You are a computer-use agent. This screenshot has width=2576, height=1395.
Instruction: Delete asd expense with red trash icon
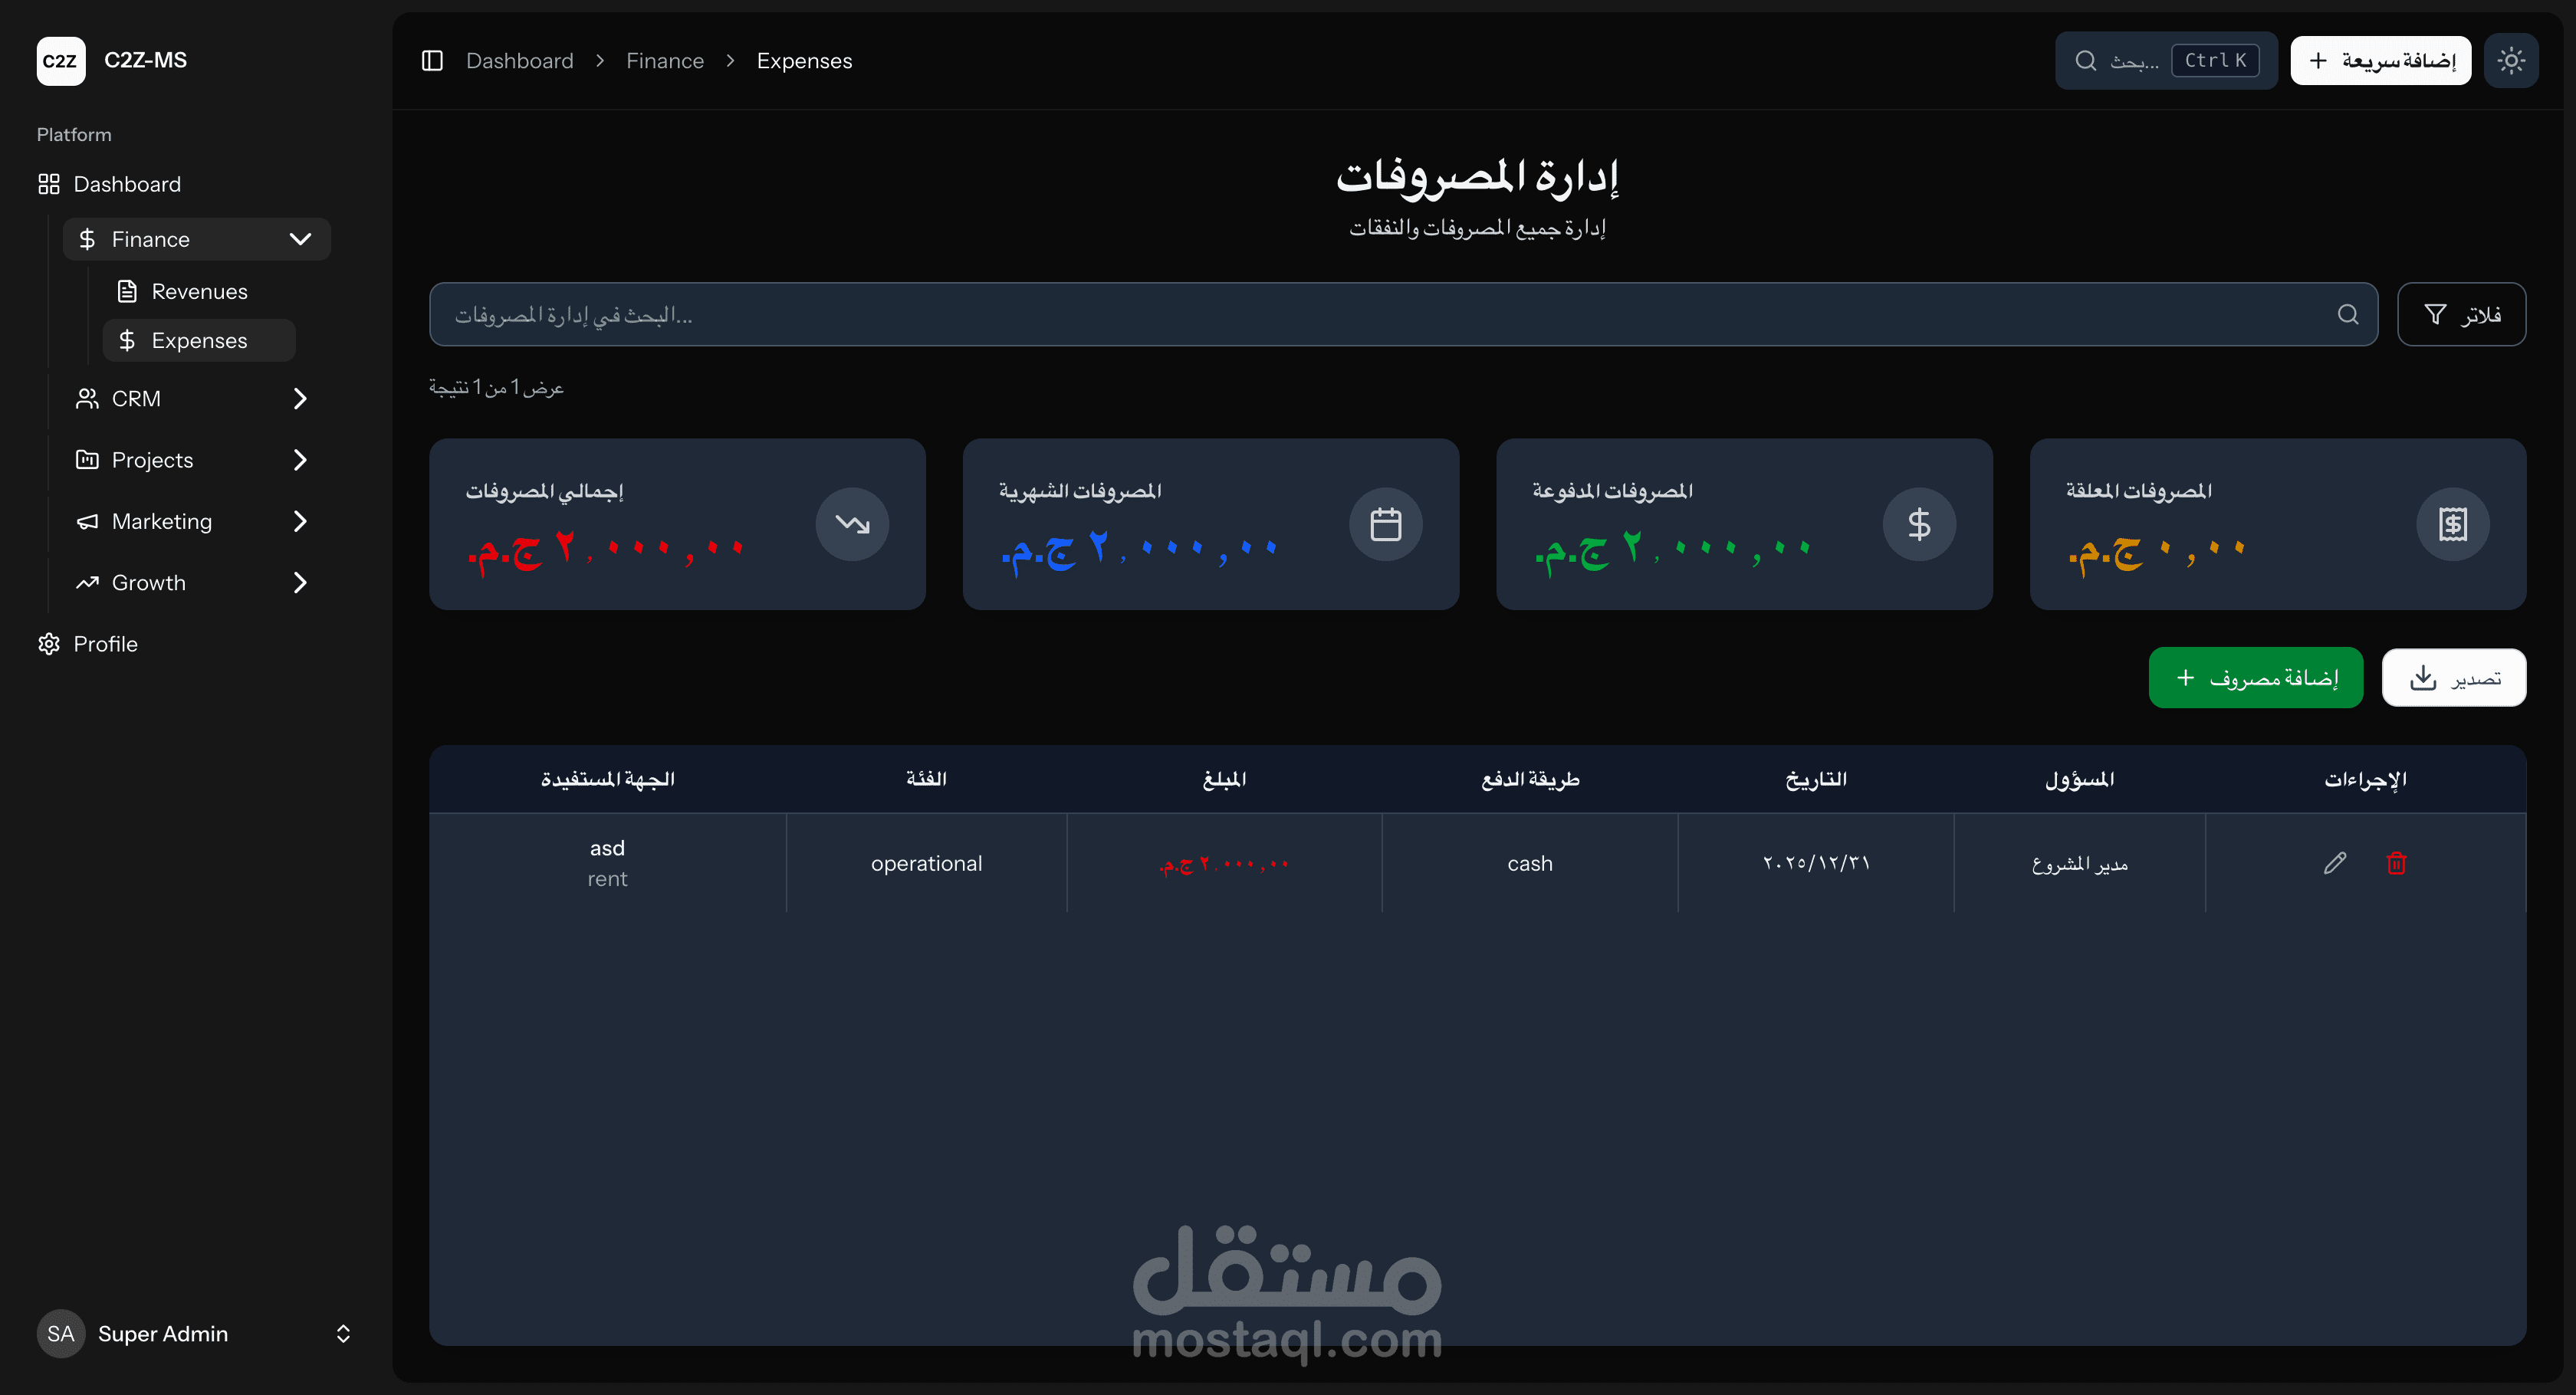coord(2396,863)
